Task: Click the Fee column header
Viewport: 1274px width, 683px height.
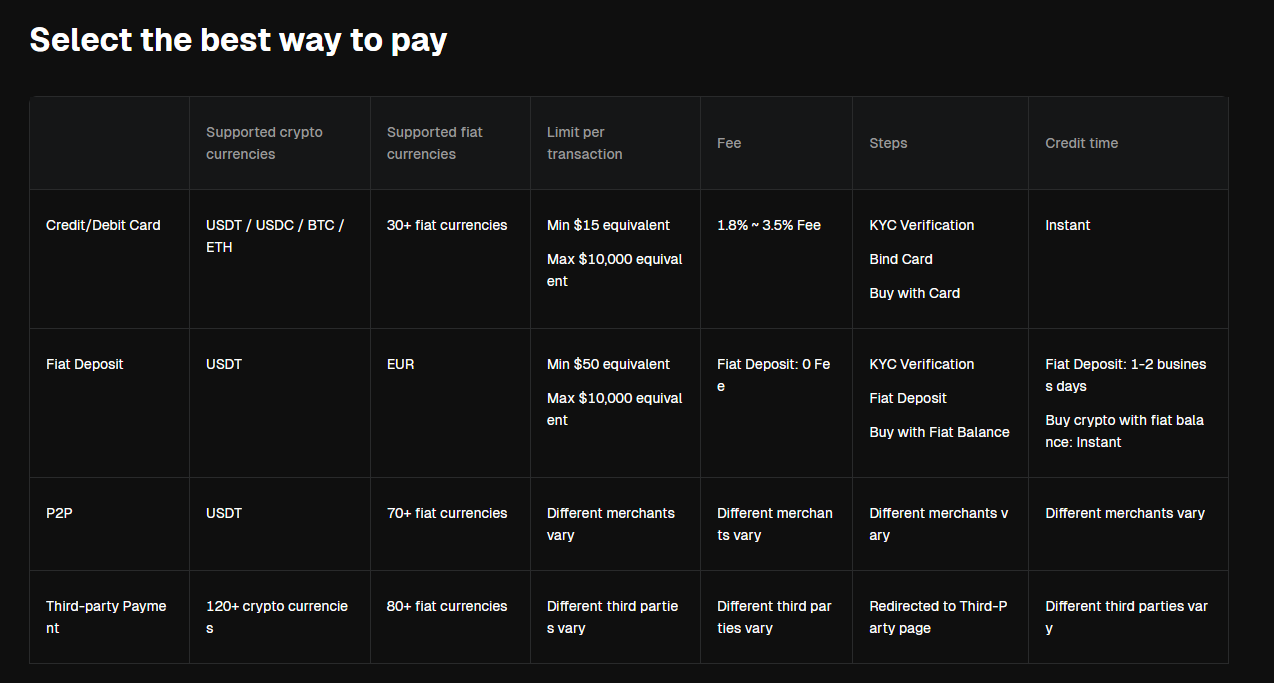Action: (729, 143)
